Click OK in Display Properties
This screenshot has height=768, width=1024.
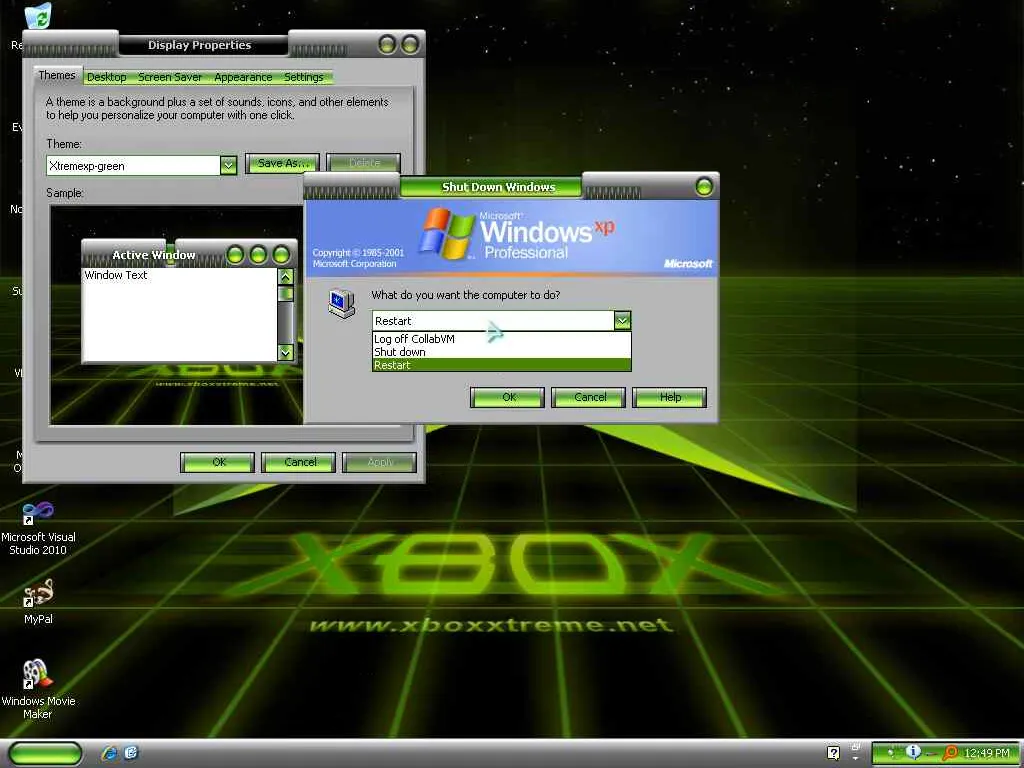click(x=218, y=462)
